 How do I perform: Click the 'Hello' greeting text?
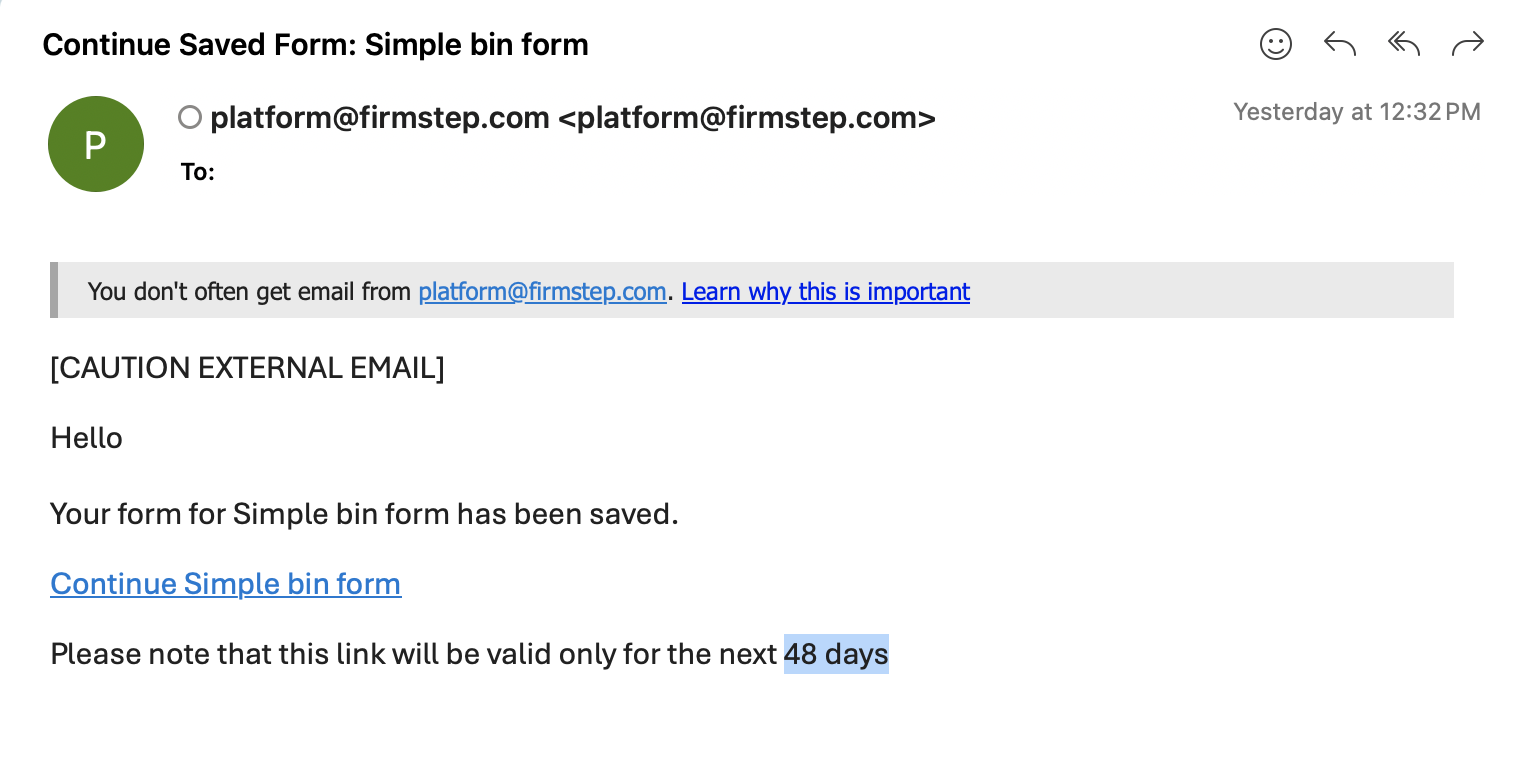[x=87, y=438]
